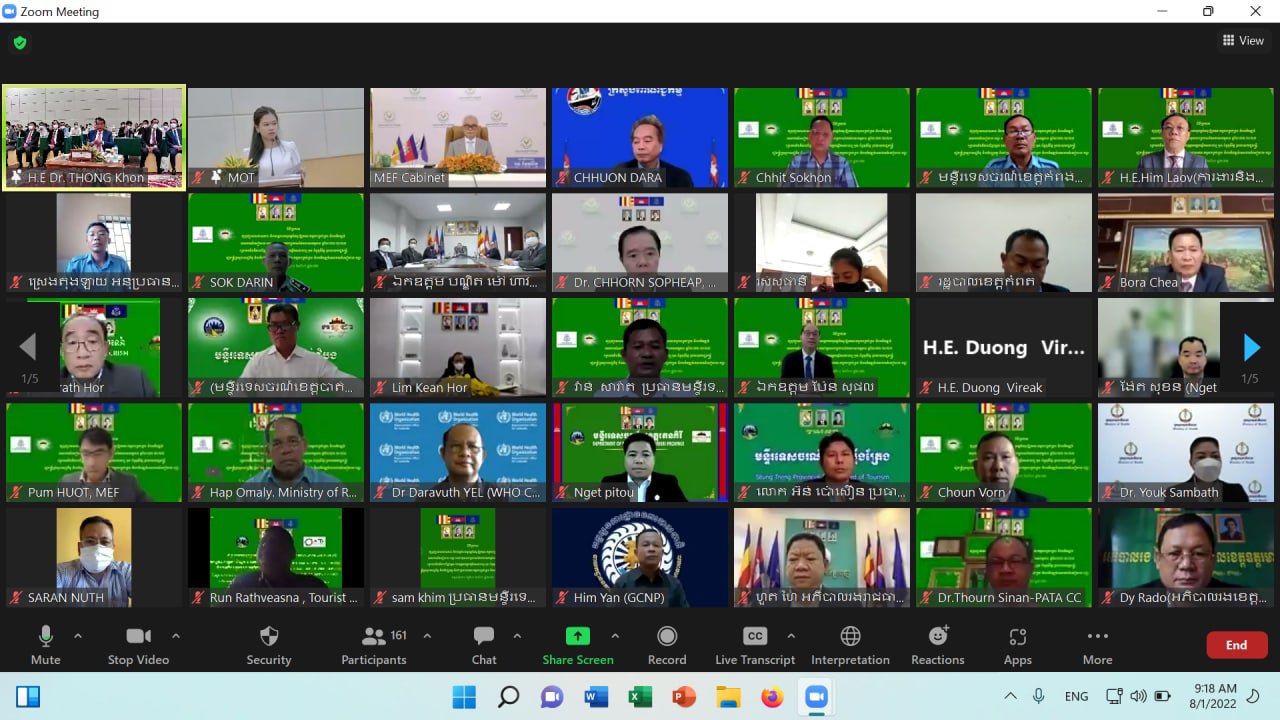Click the green encryption shield icon
1280x720 pixels.
coord(20,43)
